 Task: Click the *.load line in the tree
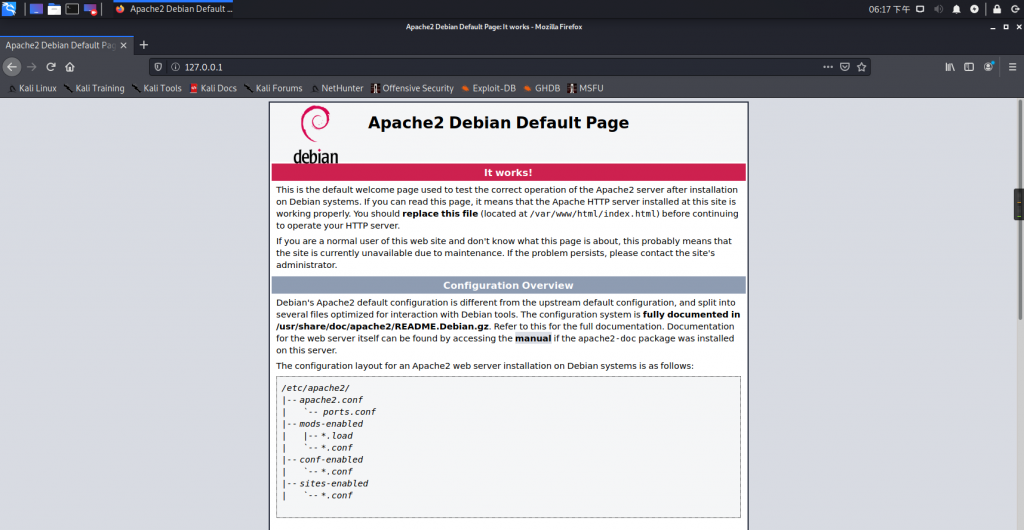tap(336, 436)
